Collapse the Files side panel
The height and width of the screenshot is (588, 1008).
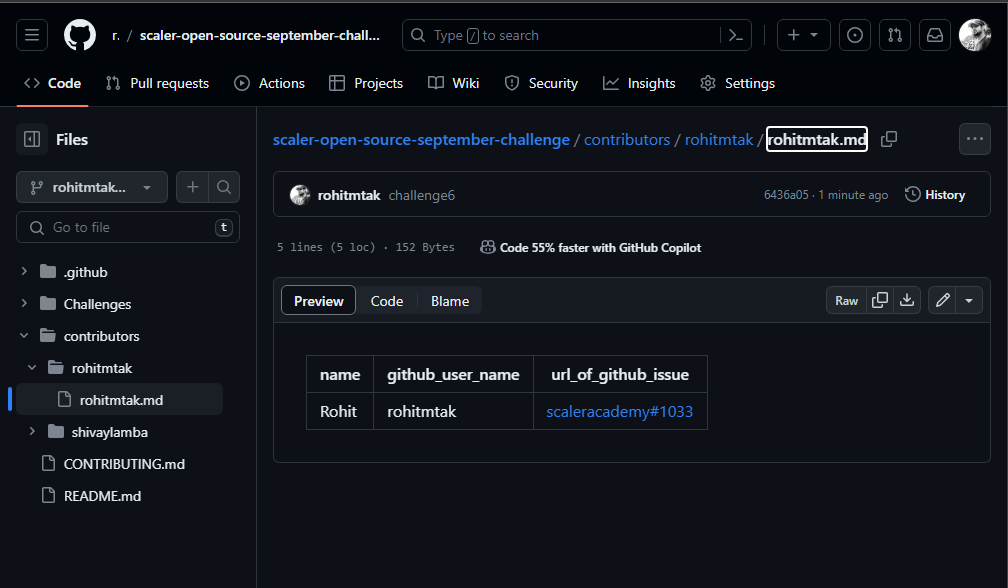pos(31,139)
